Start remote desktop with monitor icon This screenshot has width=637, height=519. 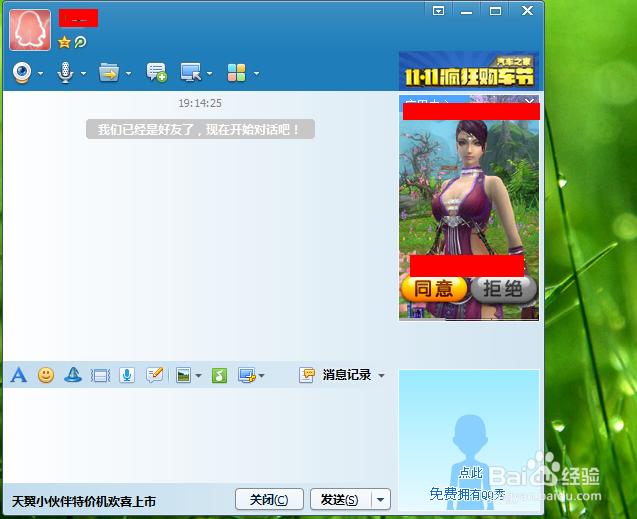pyautogui.click(x=191, y=72)
